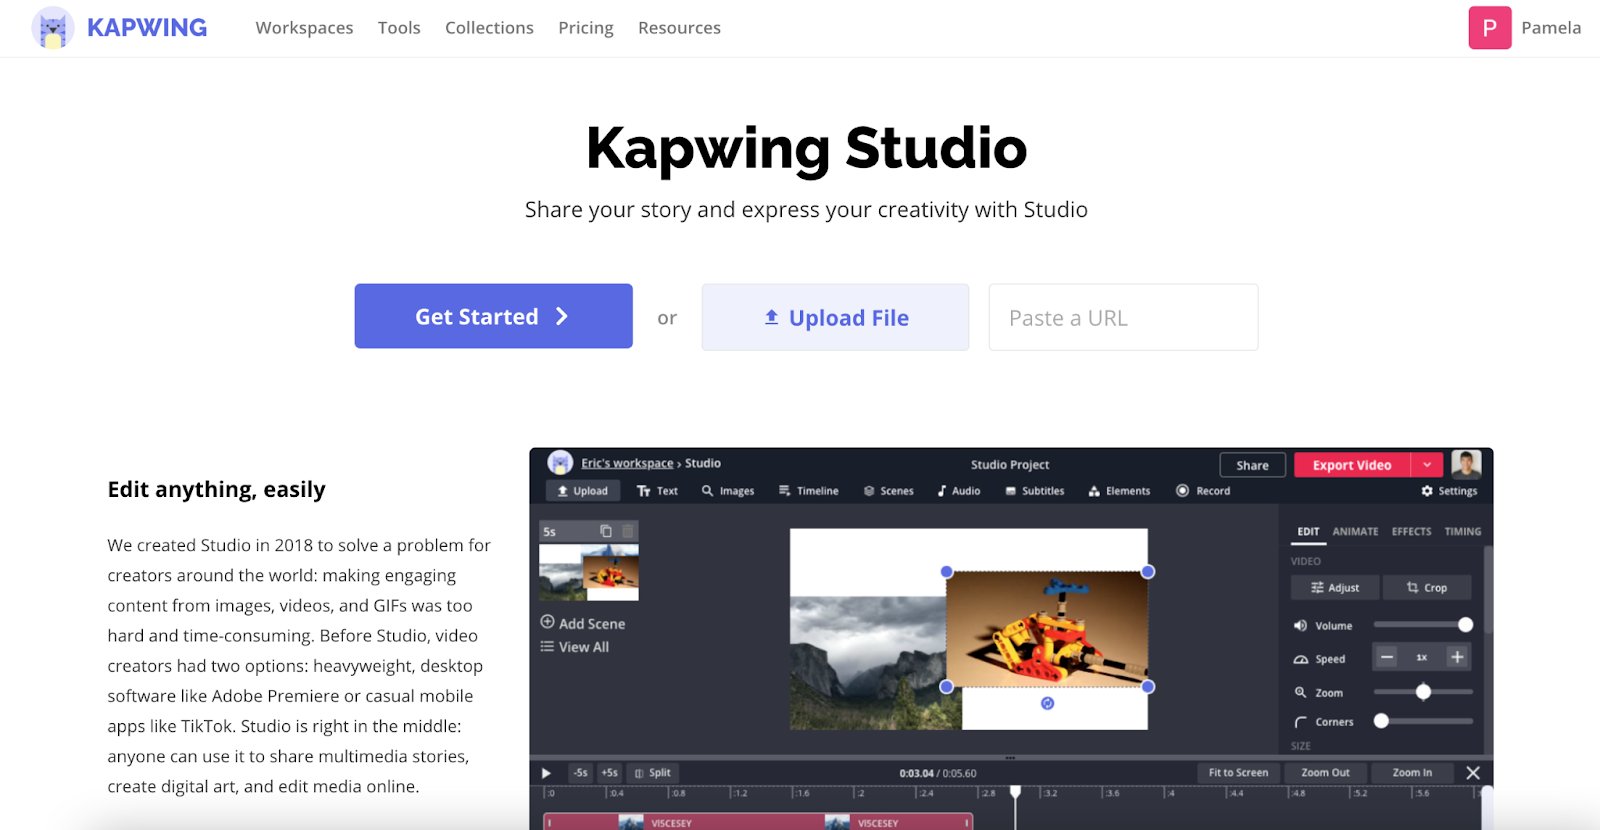
Task: Open the Workspaces menu
Action: [304, 28]
